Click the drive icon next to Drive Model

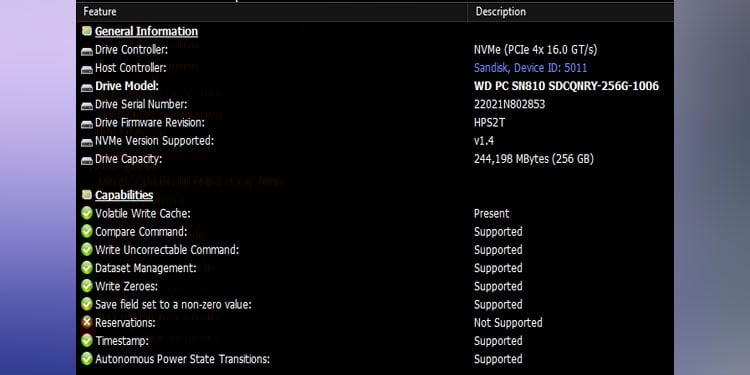87,88
